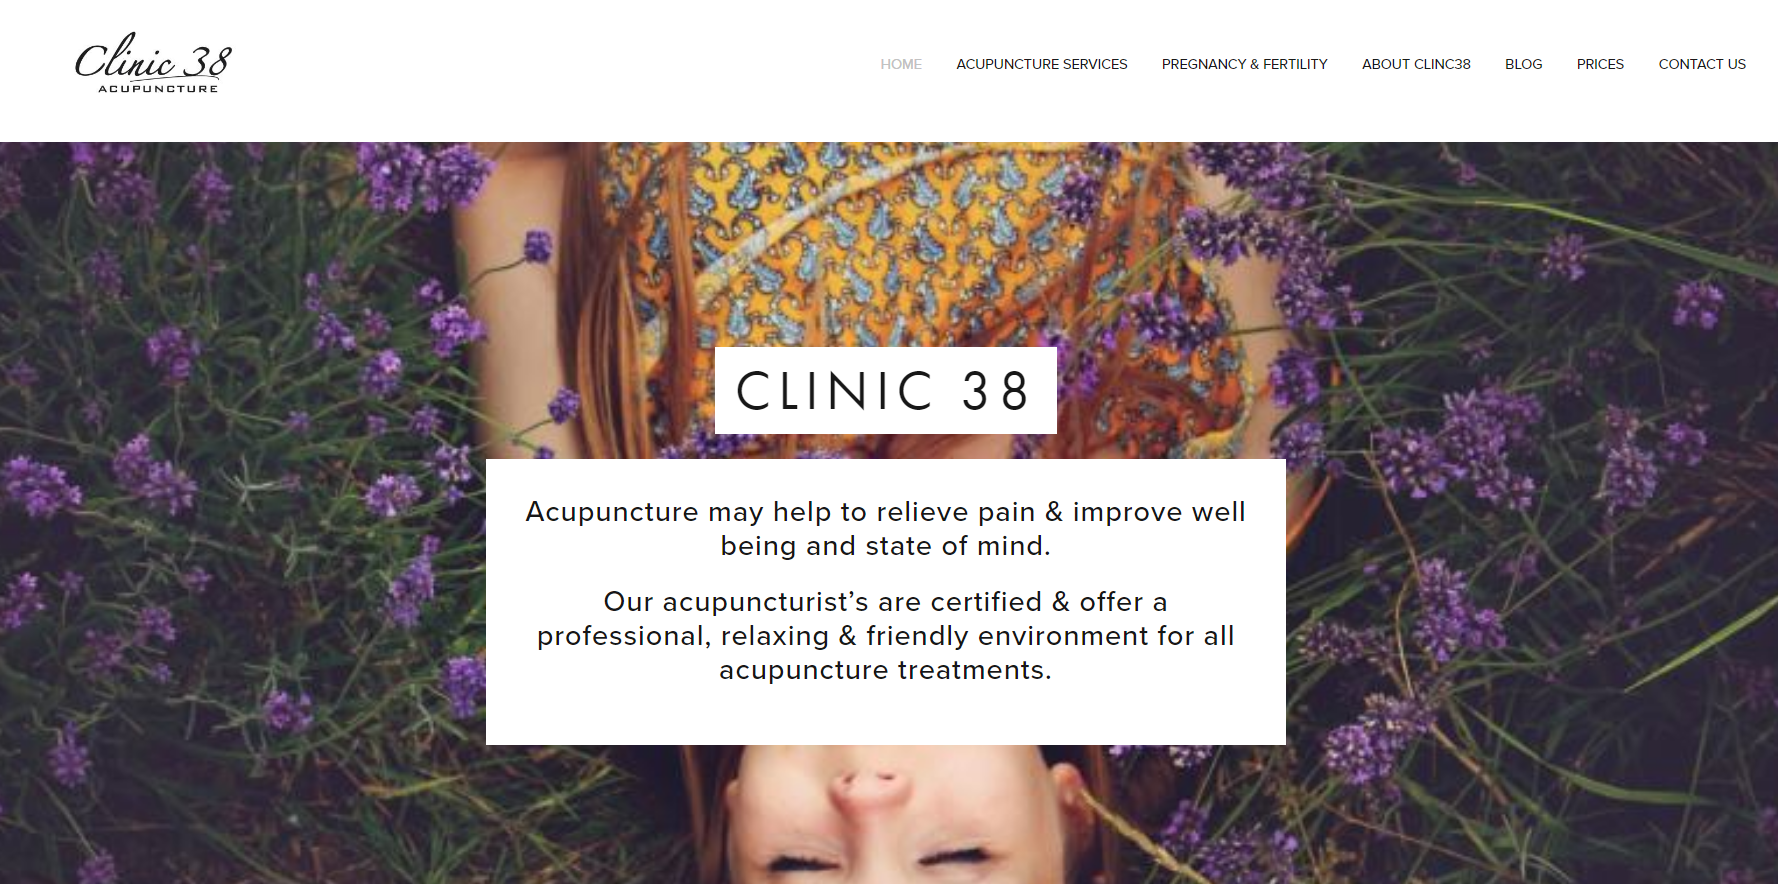Viewport: 1778px width, 884px height.
Task: Go to Pregnancy & Fertility page
Action: click(x=1244, y=64)
